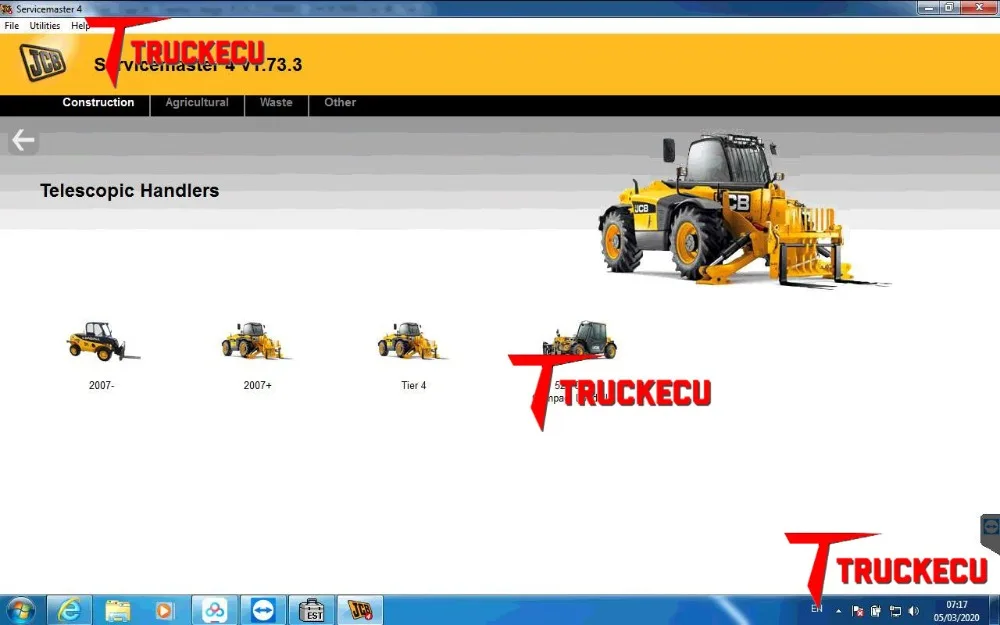The image size is (1000, 625).
Task: Open the cloud app icon in taskbar
Action: coord(215,610)
